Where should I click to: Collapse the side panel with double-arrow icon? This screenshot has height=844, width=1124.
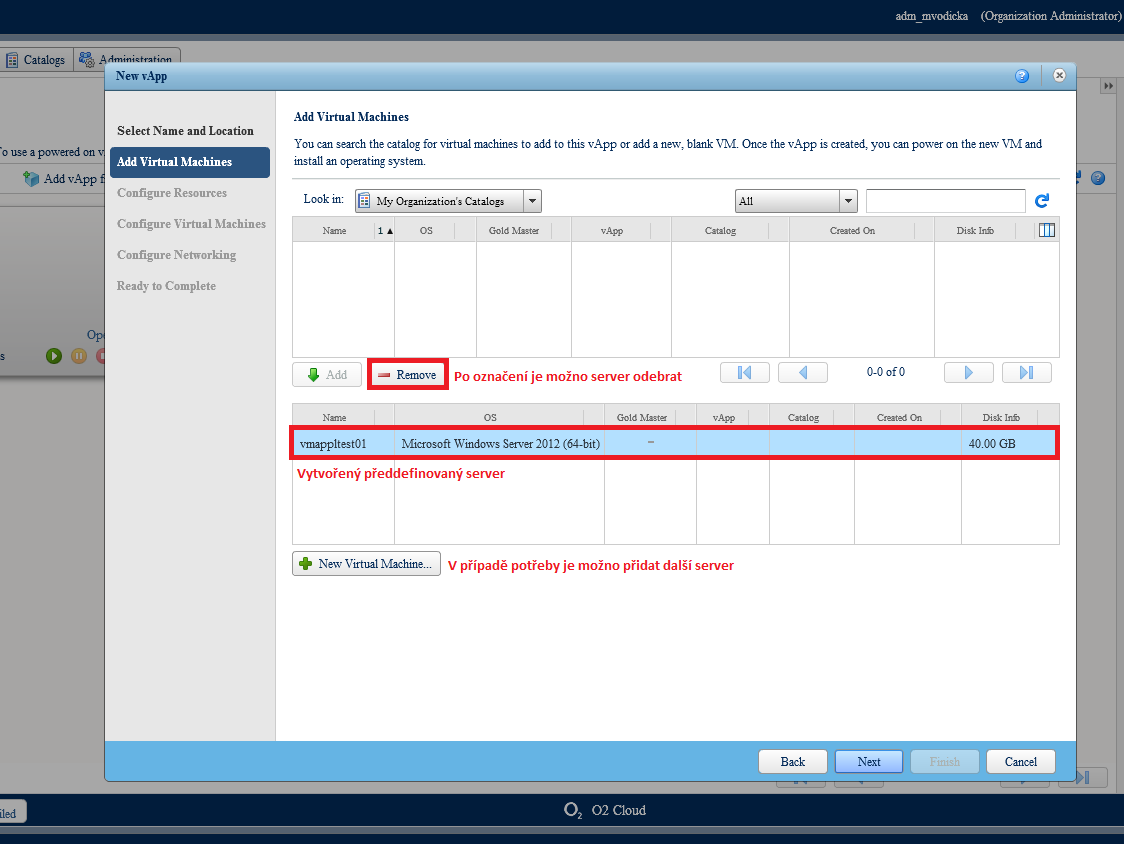point(1108,86)
